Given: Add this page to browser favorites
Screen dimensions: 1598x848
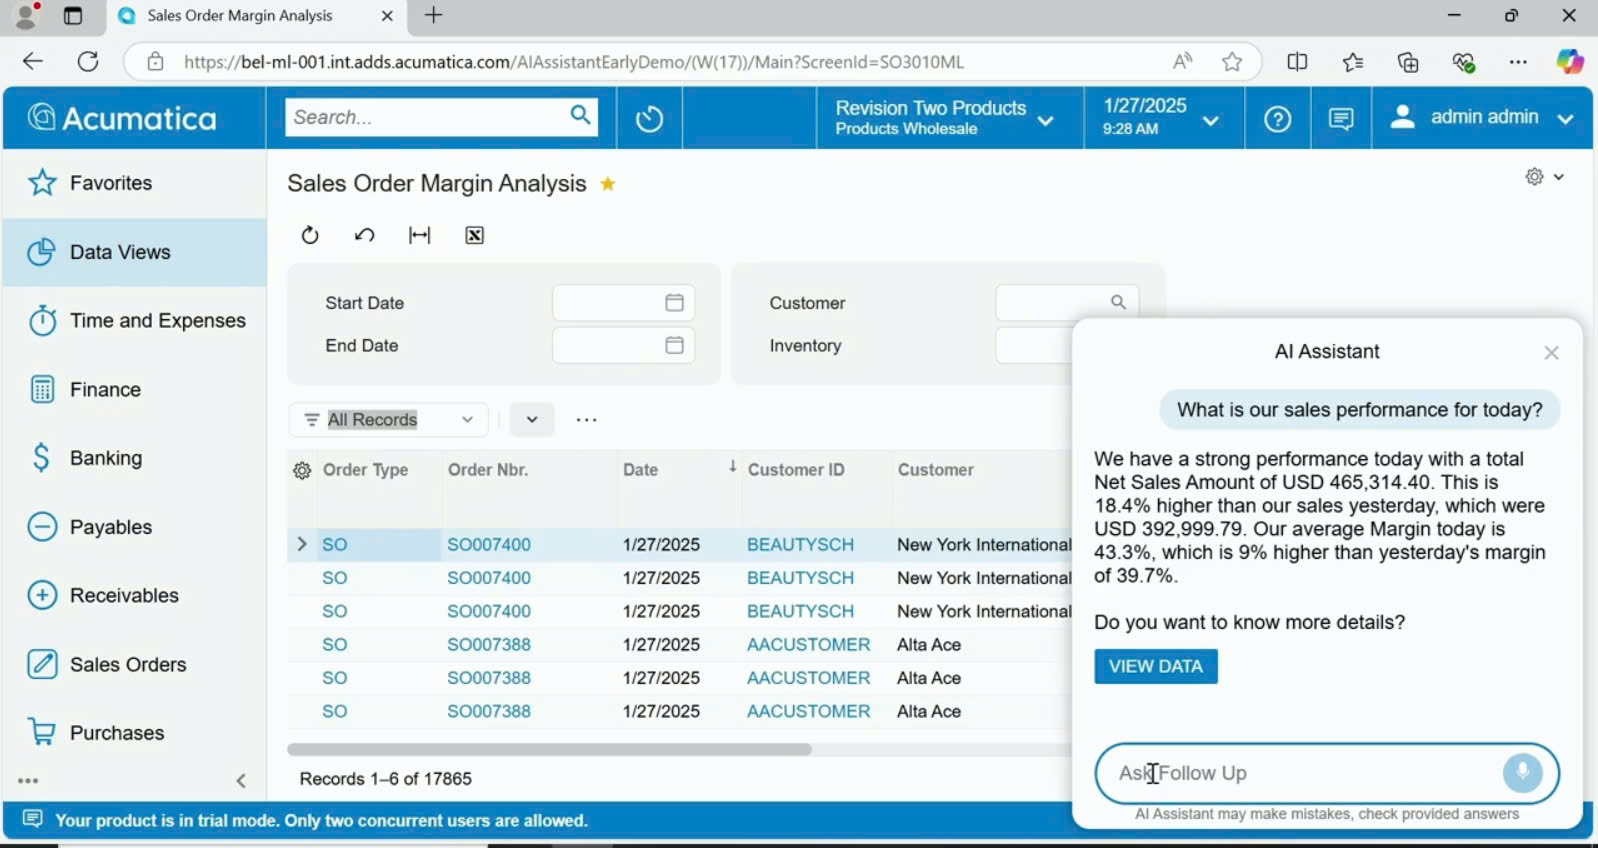Looking at the screenshot, I should [x=1232, y=62].
